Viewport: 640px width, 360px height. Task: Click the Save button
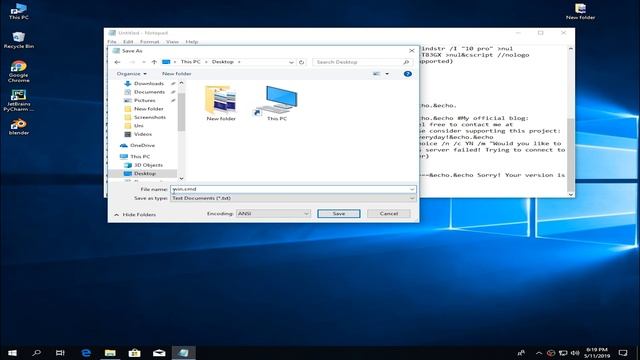339,213
